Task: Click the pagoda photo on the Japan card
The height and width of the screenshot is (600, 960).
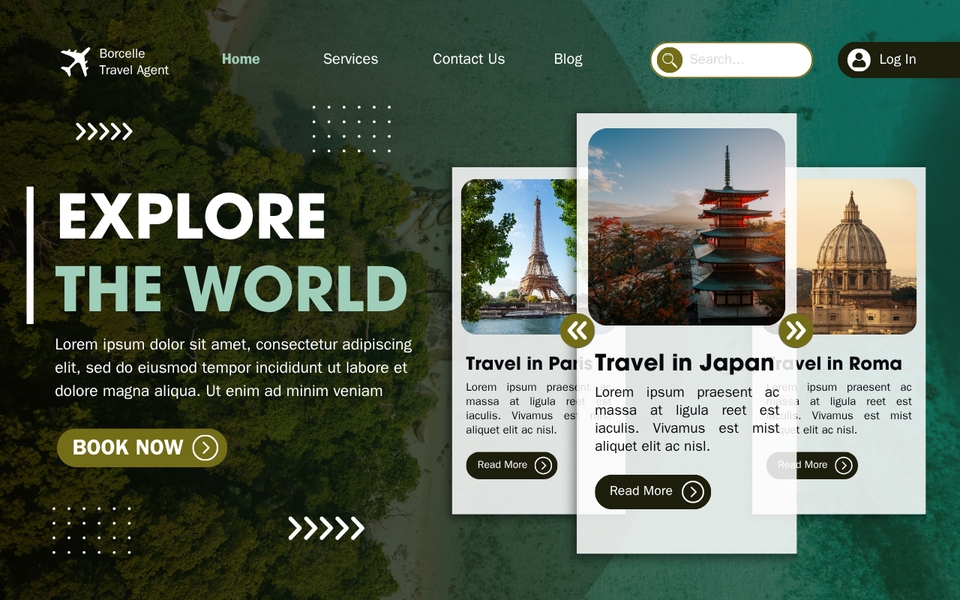Action: (686, 226)
